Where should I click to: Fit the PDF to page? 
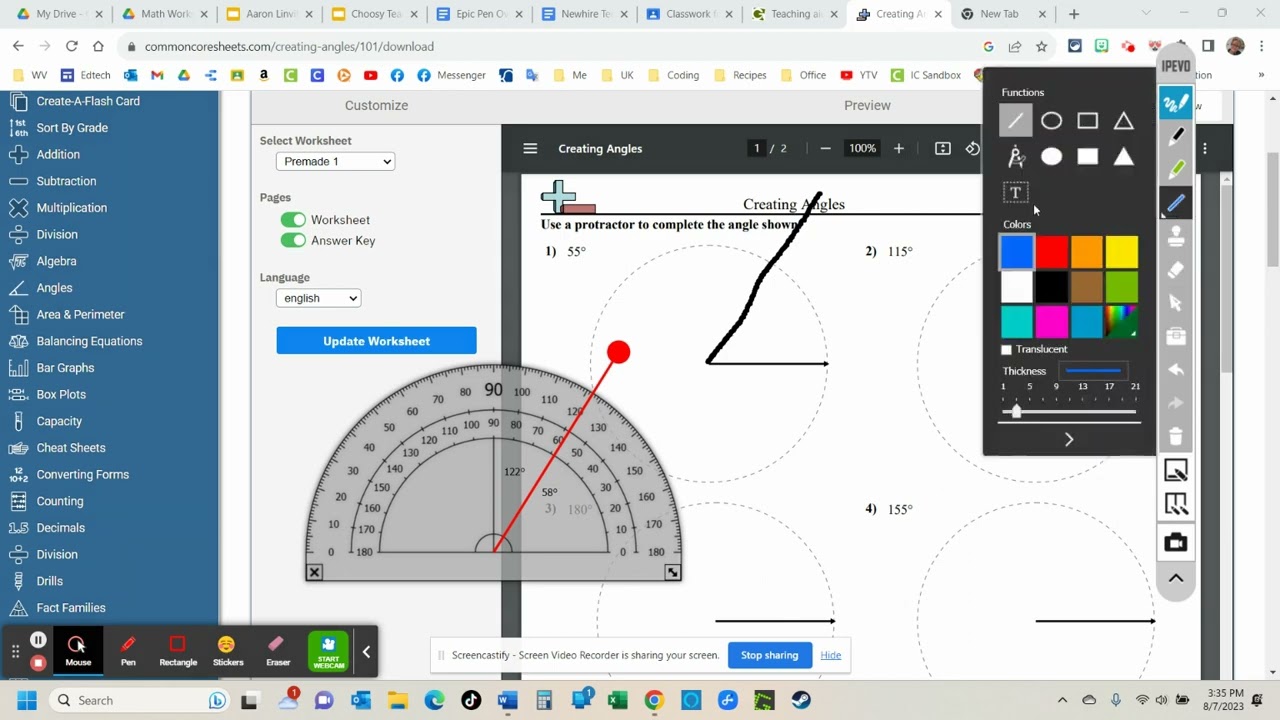pos(942,148)
